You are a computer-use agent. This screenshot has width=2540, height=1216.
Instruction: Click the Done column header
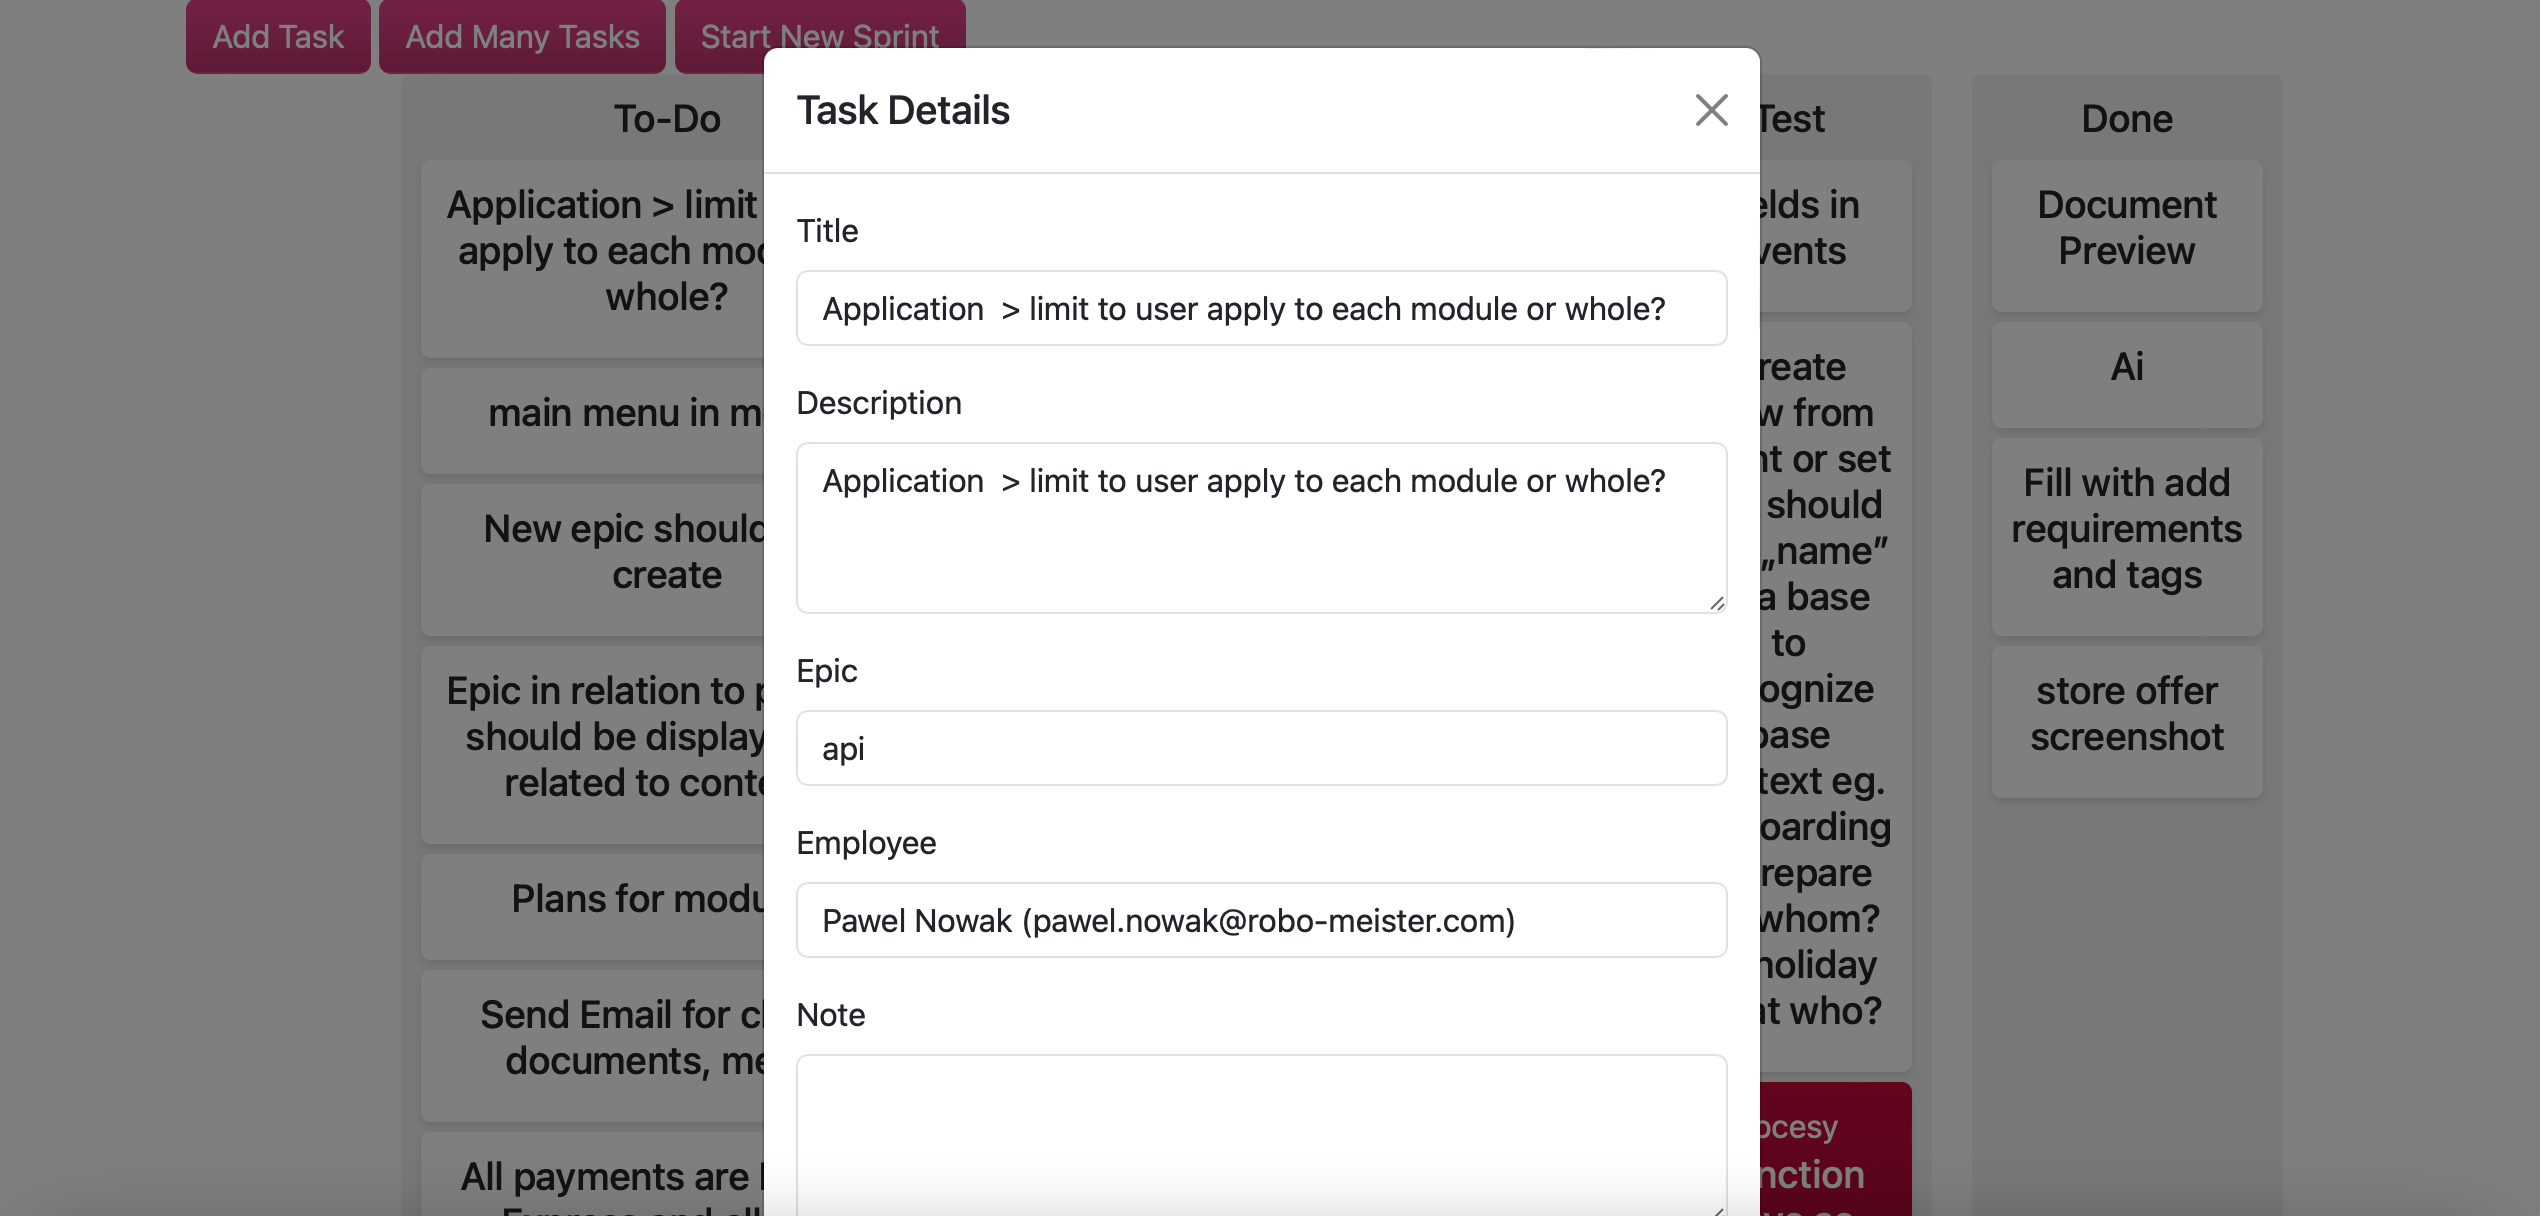pyautogui.click(x=2126, y=119)
